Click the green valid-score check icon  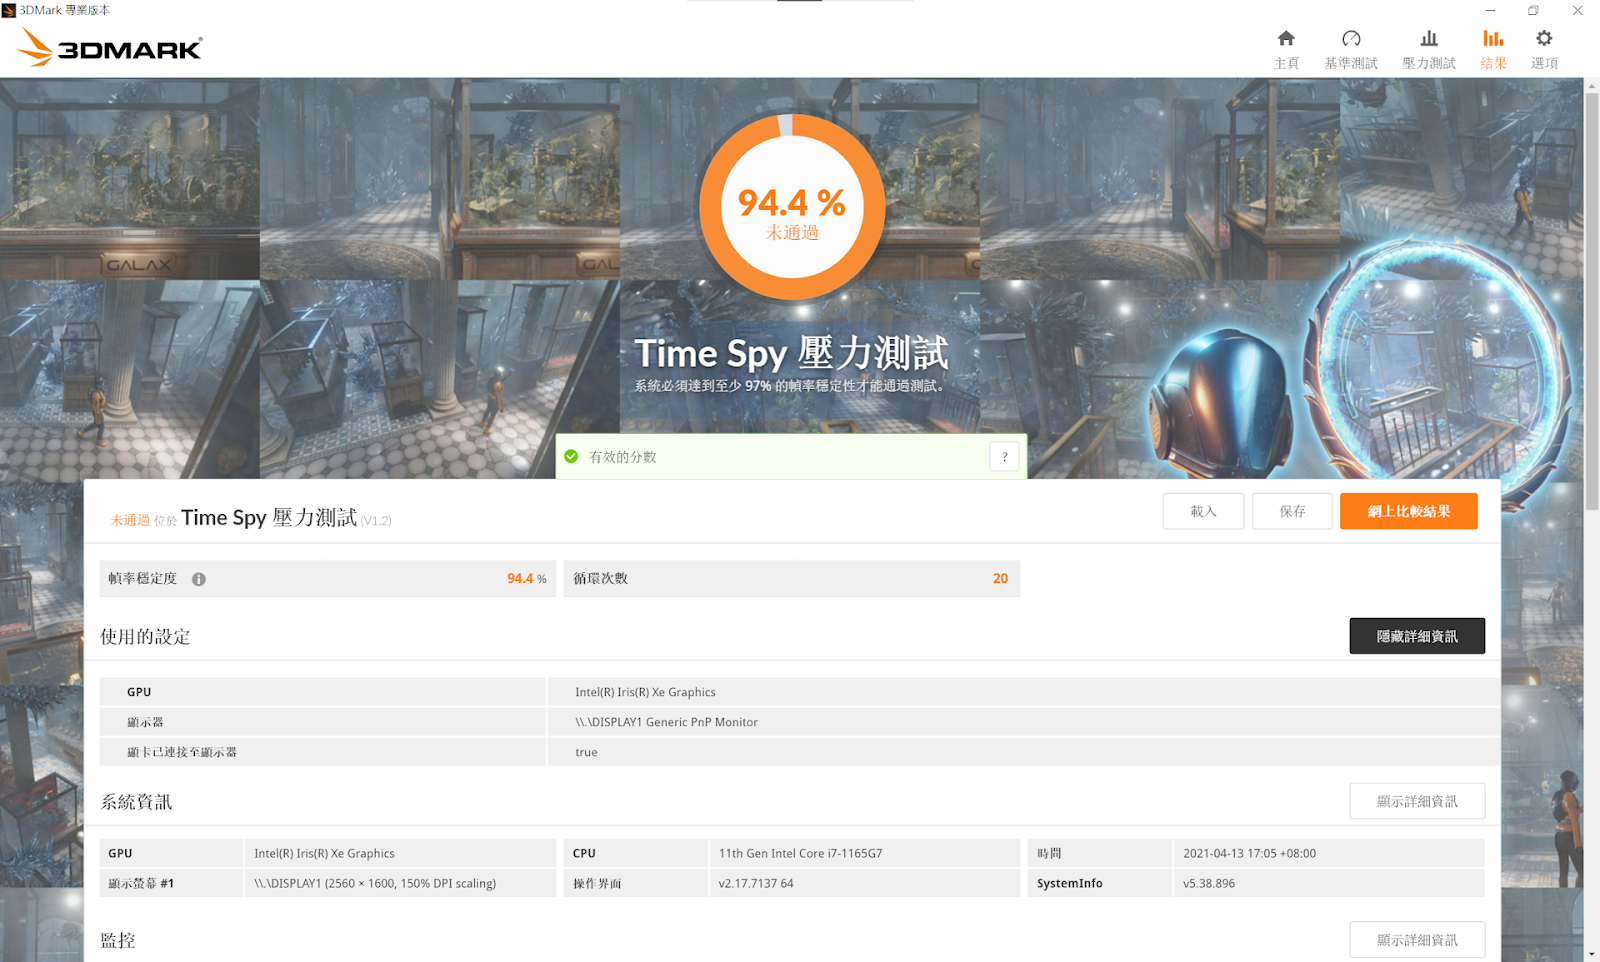pos(571,457)
